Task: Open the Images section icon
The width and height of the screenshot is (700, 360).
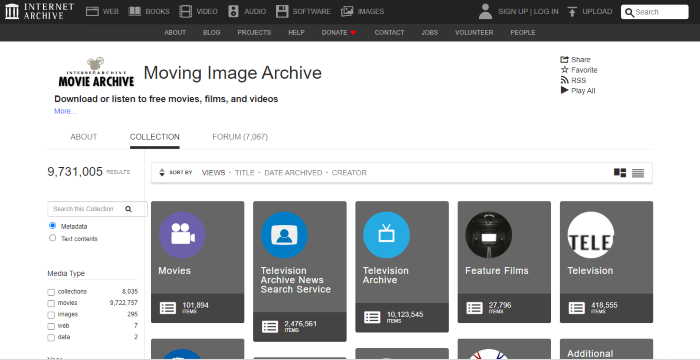Action: pos(347,12)
